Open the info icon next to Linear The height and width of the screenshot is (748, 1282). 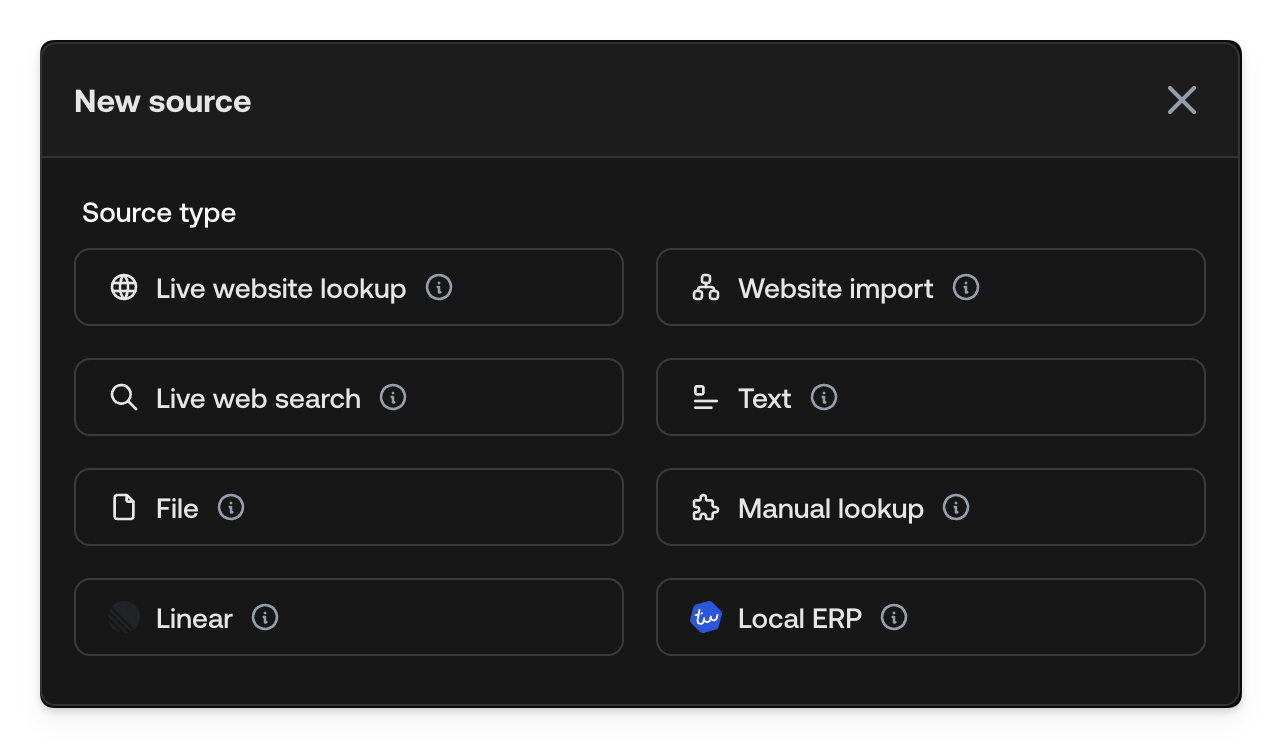coord(265,617)
